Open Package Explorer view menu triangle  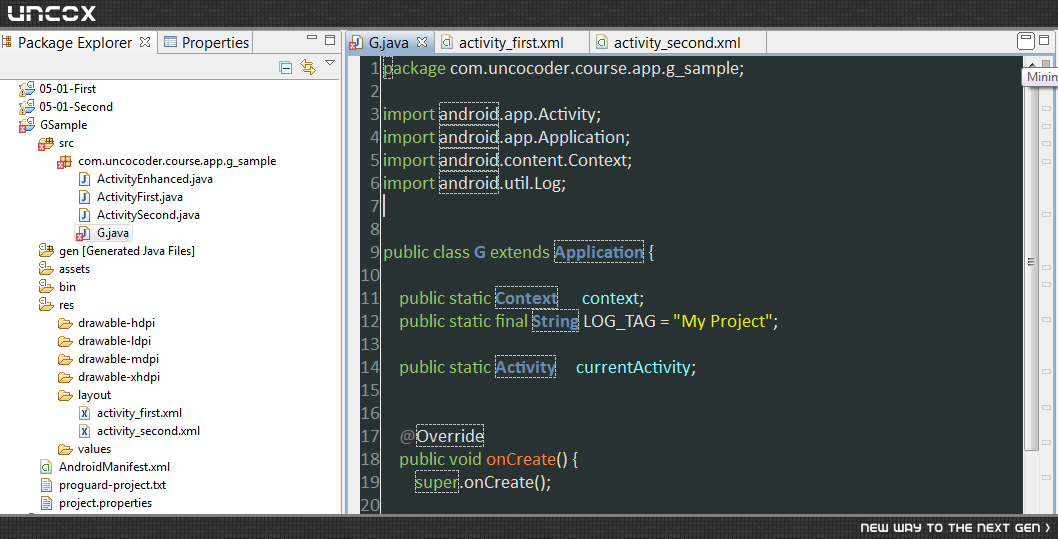click(330, 63)
